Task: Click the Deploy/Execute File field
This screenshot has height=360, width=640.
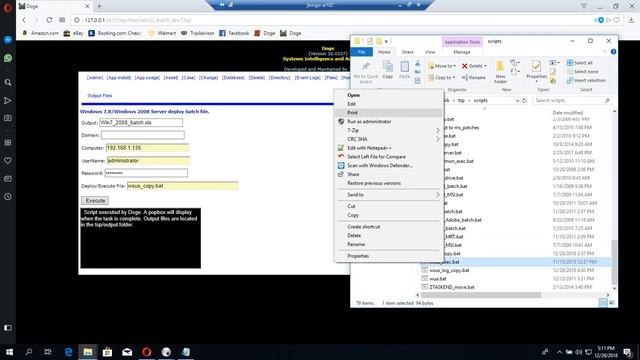Action: [182, 186]
